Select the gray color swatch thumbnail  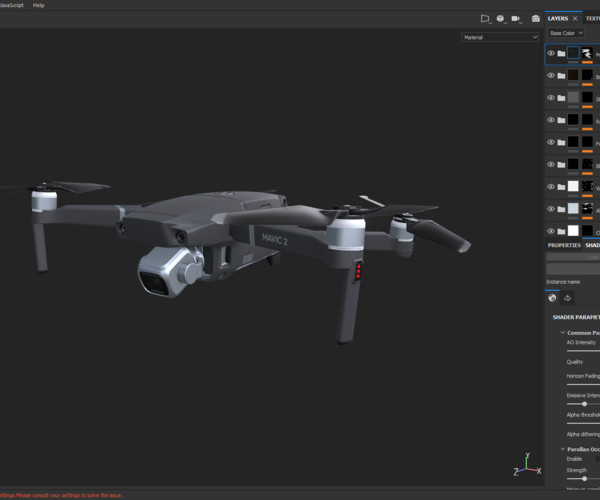click(573, 97)
